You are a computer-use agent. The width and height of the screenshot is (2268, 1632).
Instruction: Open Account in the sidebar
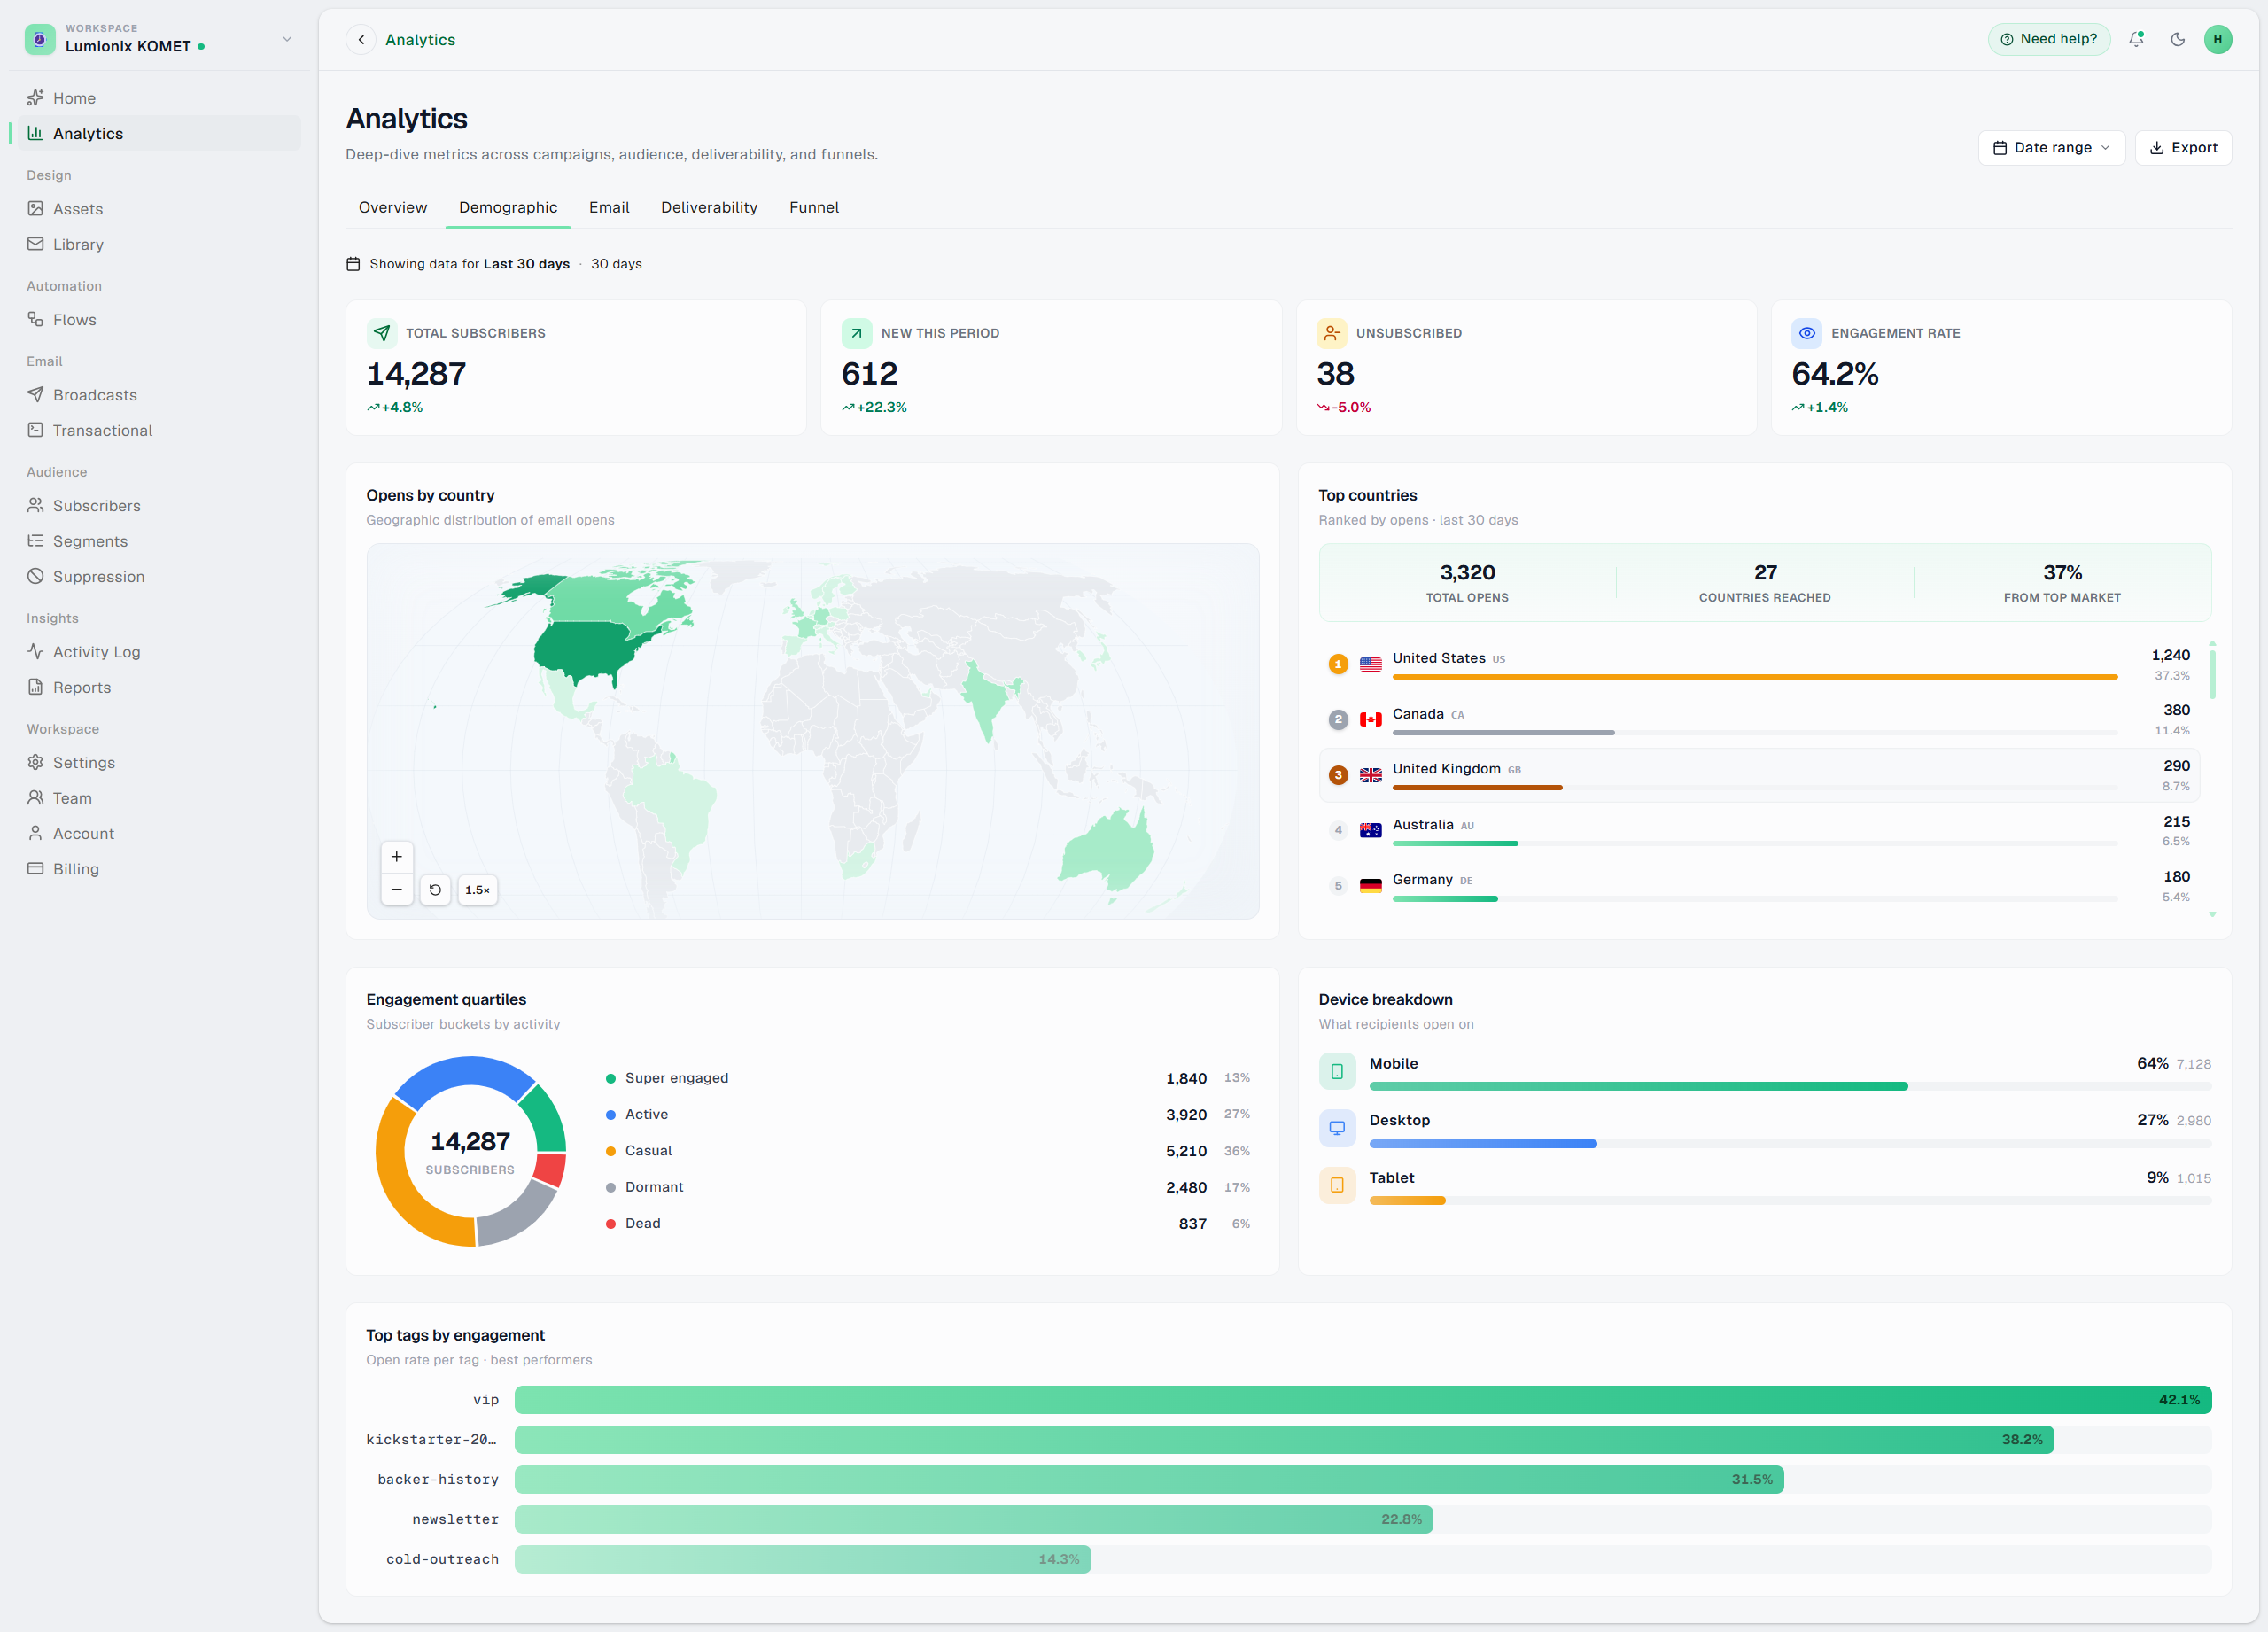(x=160, y=834)
